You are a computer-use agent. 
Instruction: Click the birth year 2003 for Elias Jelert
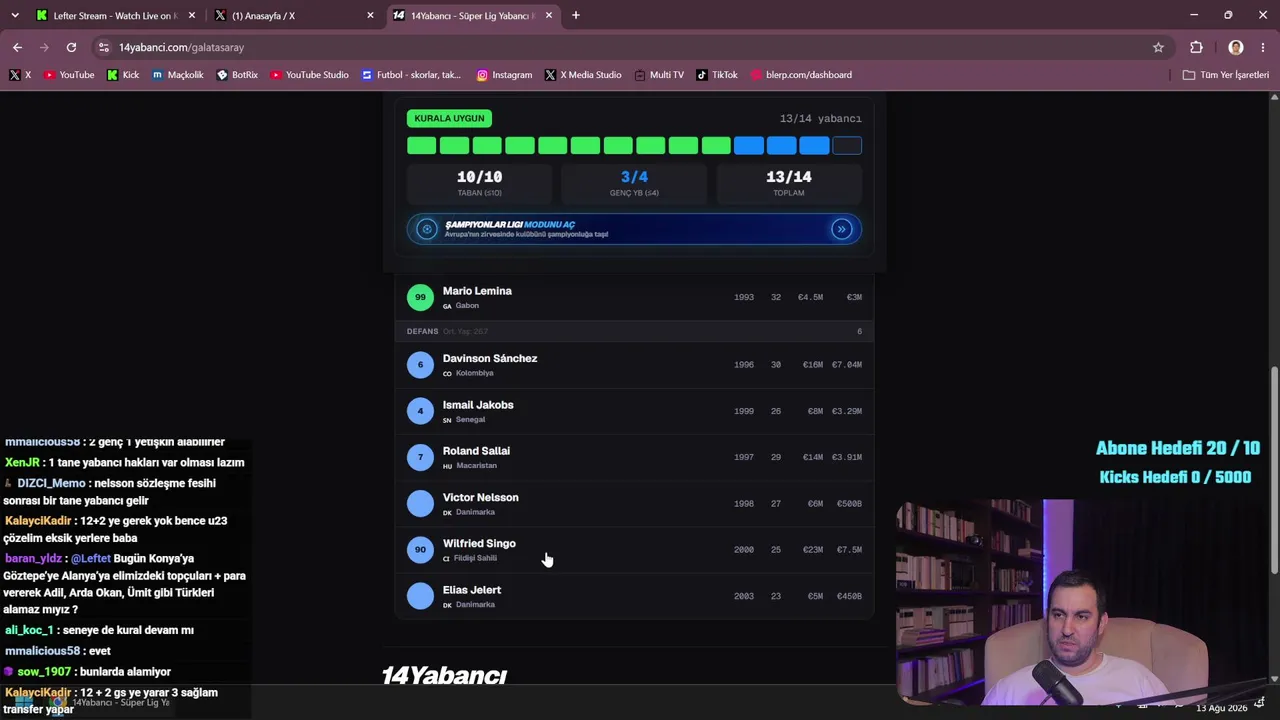click(x=744, y=596)
